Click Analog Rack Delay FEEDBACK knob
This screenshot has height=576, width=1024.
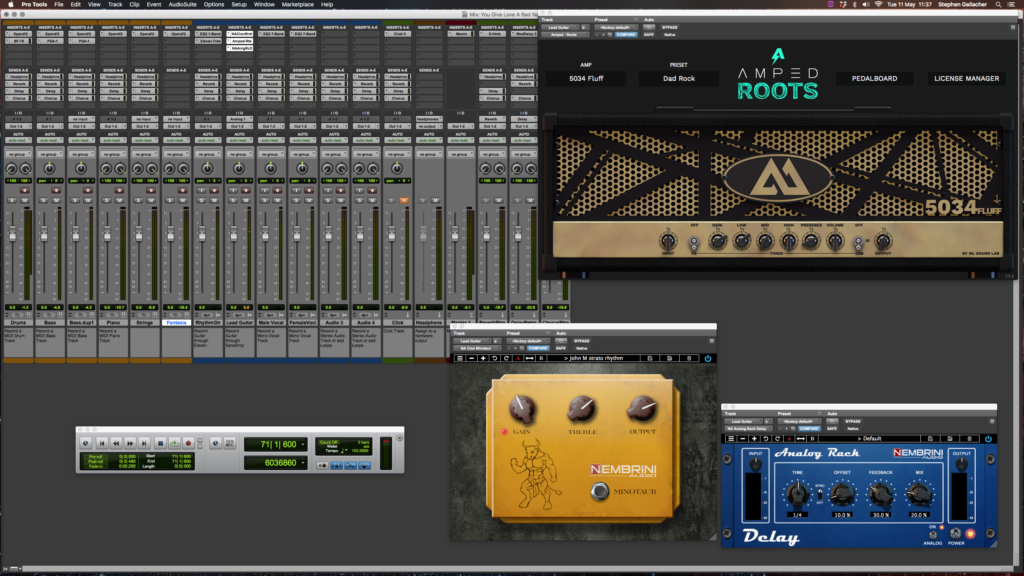pyautogui.click(x=881, y=494)
